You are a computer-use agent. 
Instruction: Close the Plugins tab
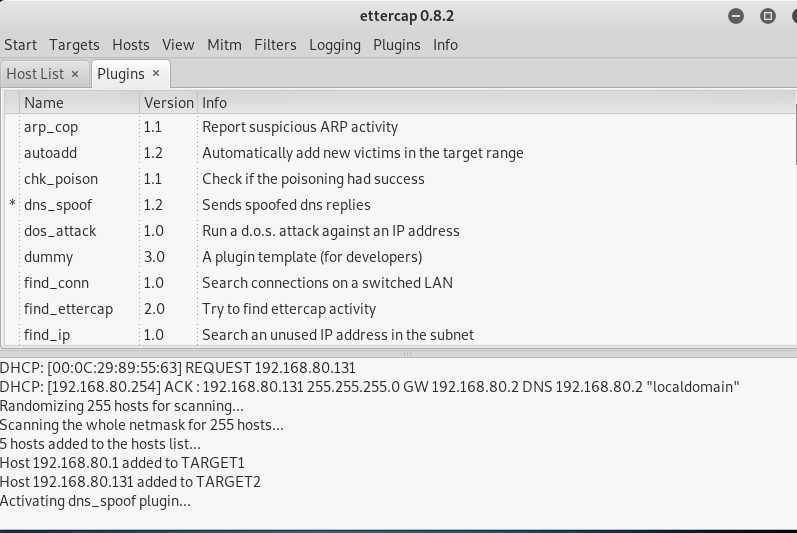156,73
